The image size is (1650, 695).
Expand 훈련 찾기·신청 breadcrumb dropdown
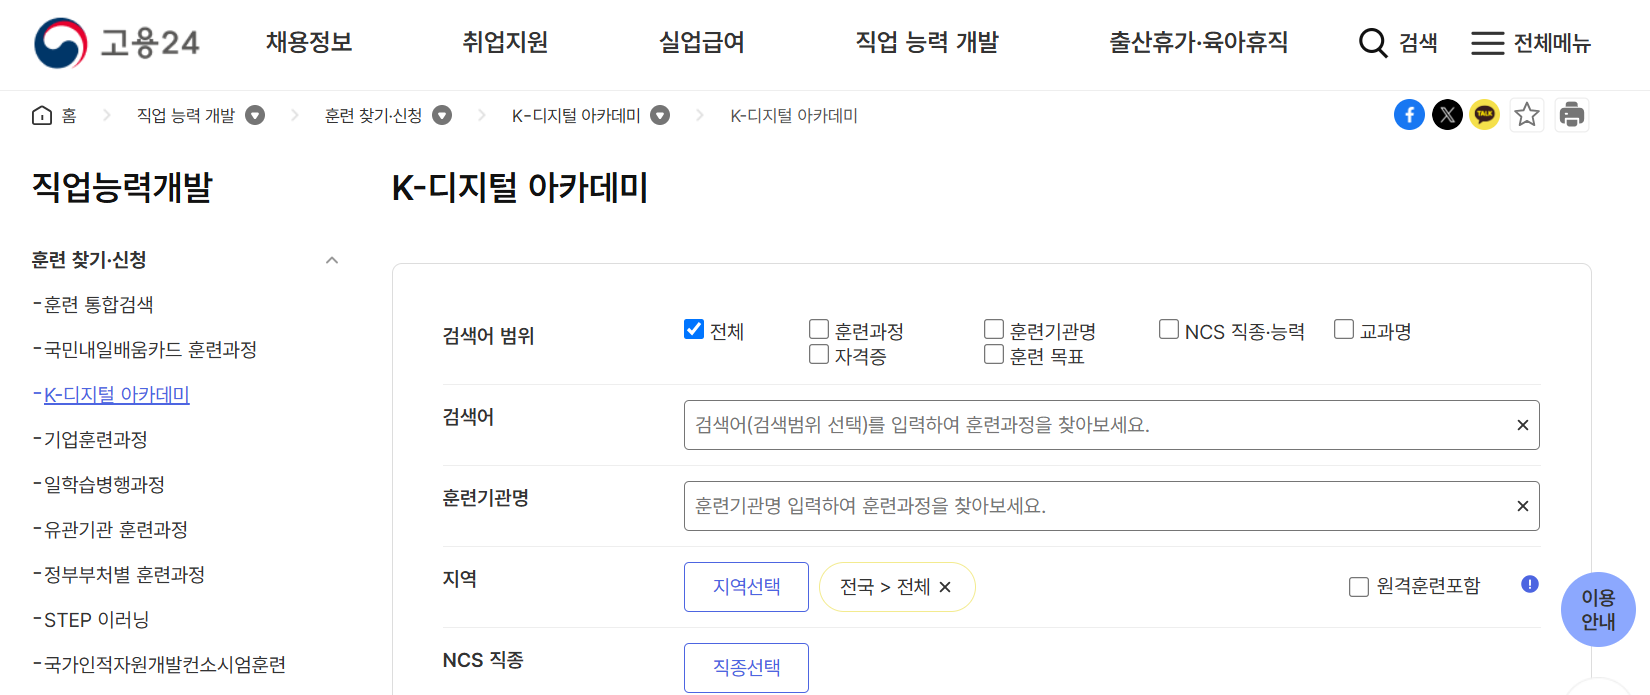point(442,115)
